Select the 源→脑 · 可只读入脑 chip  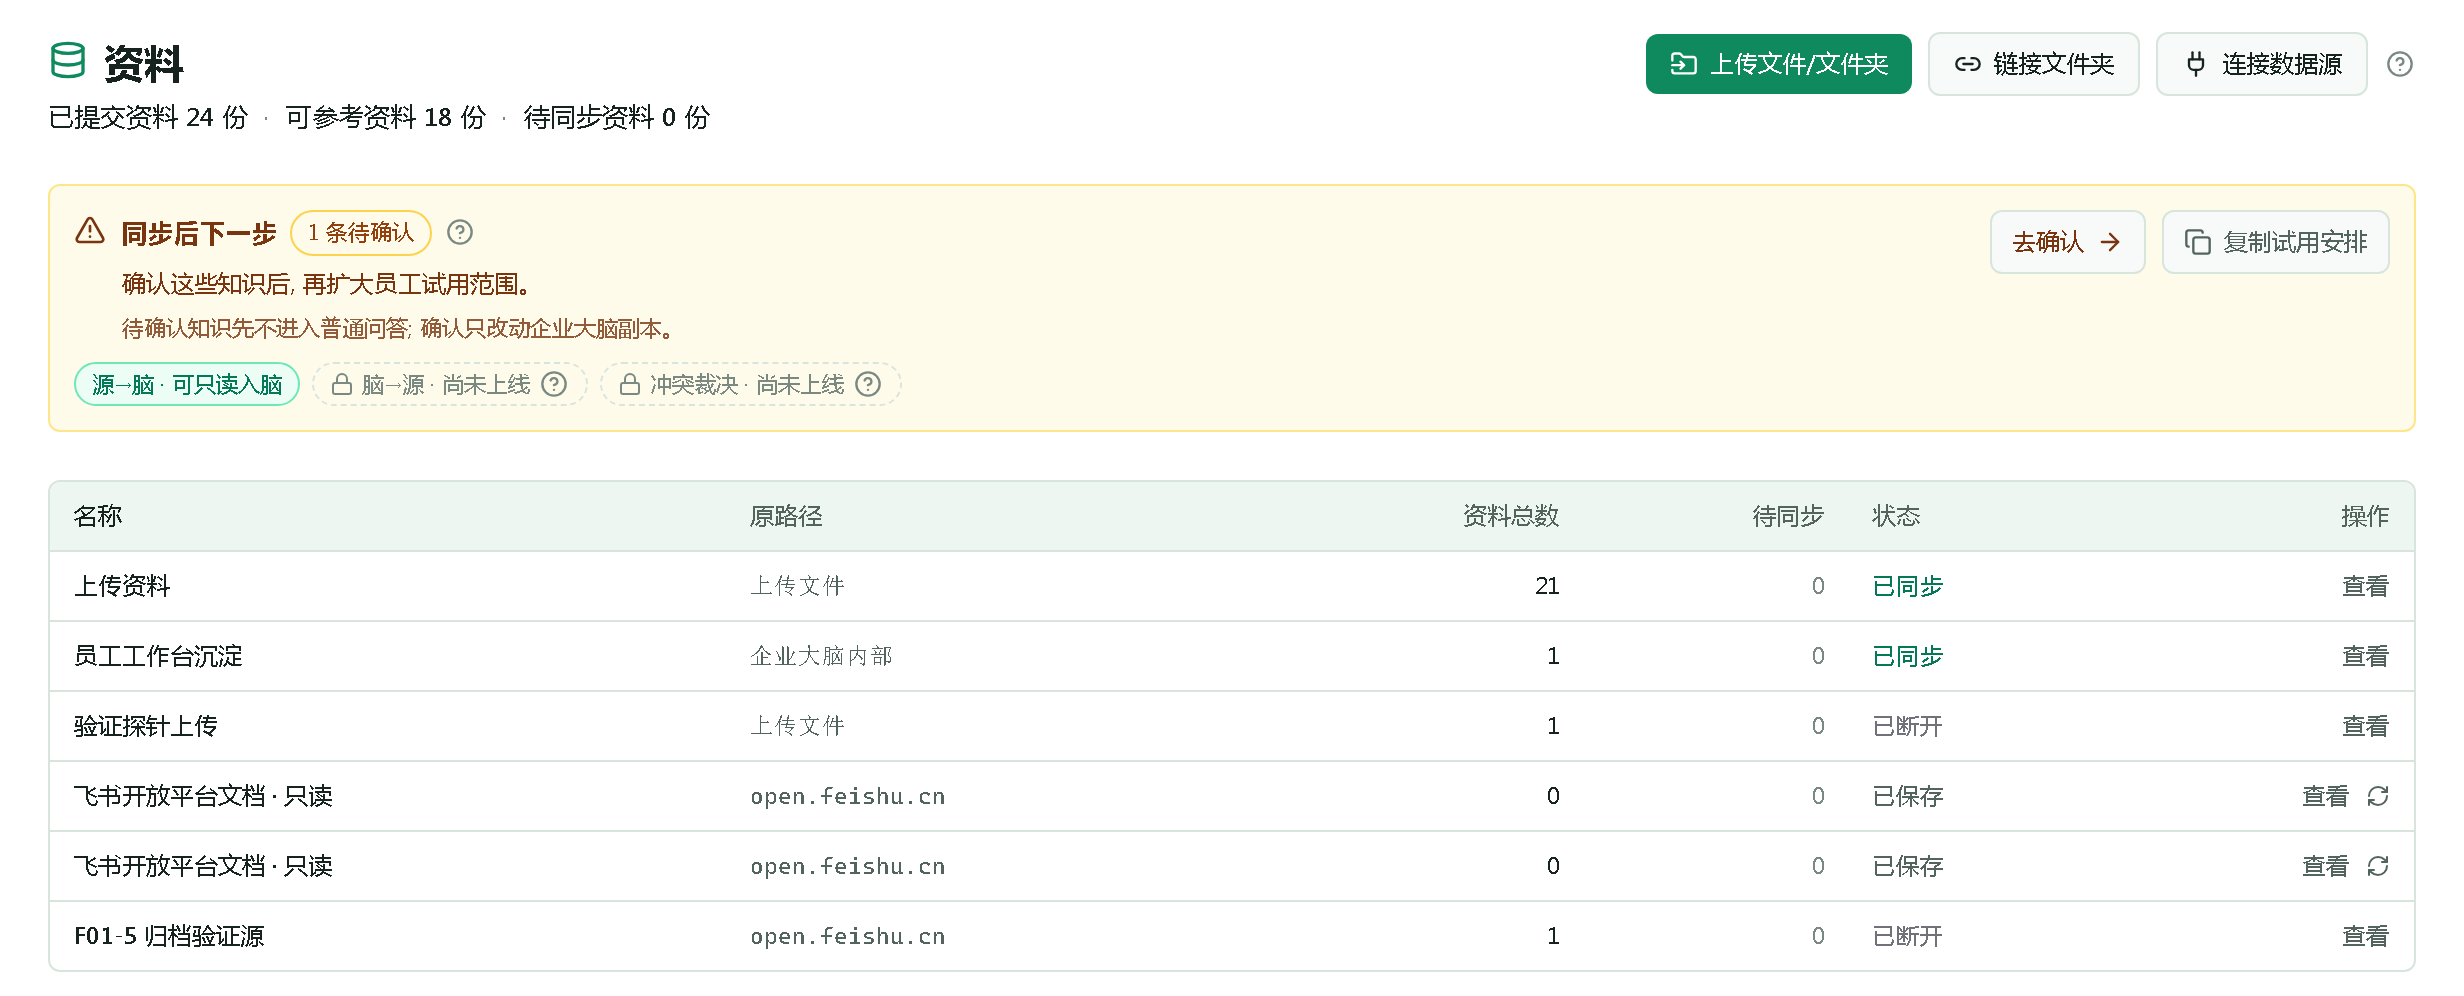coord(187,384)
